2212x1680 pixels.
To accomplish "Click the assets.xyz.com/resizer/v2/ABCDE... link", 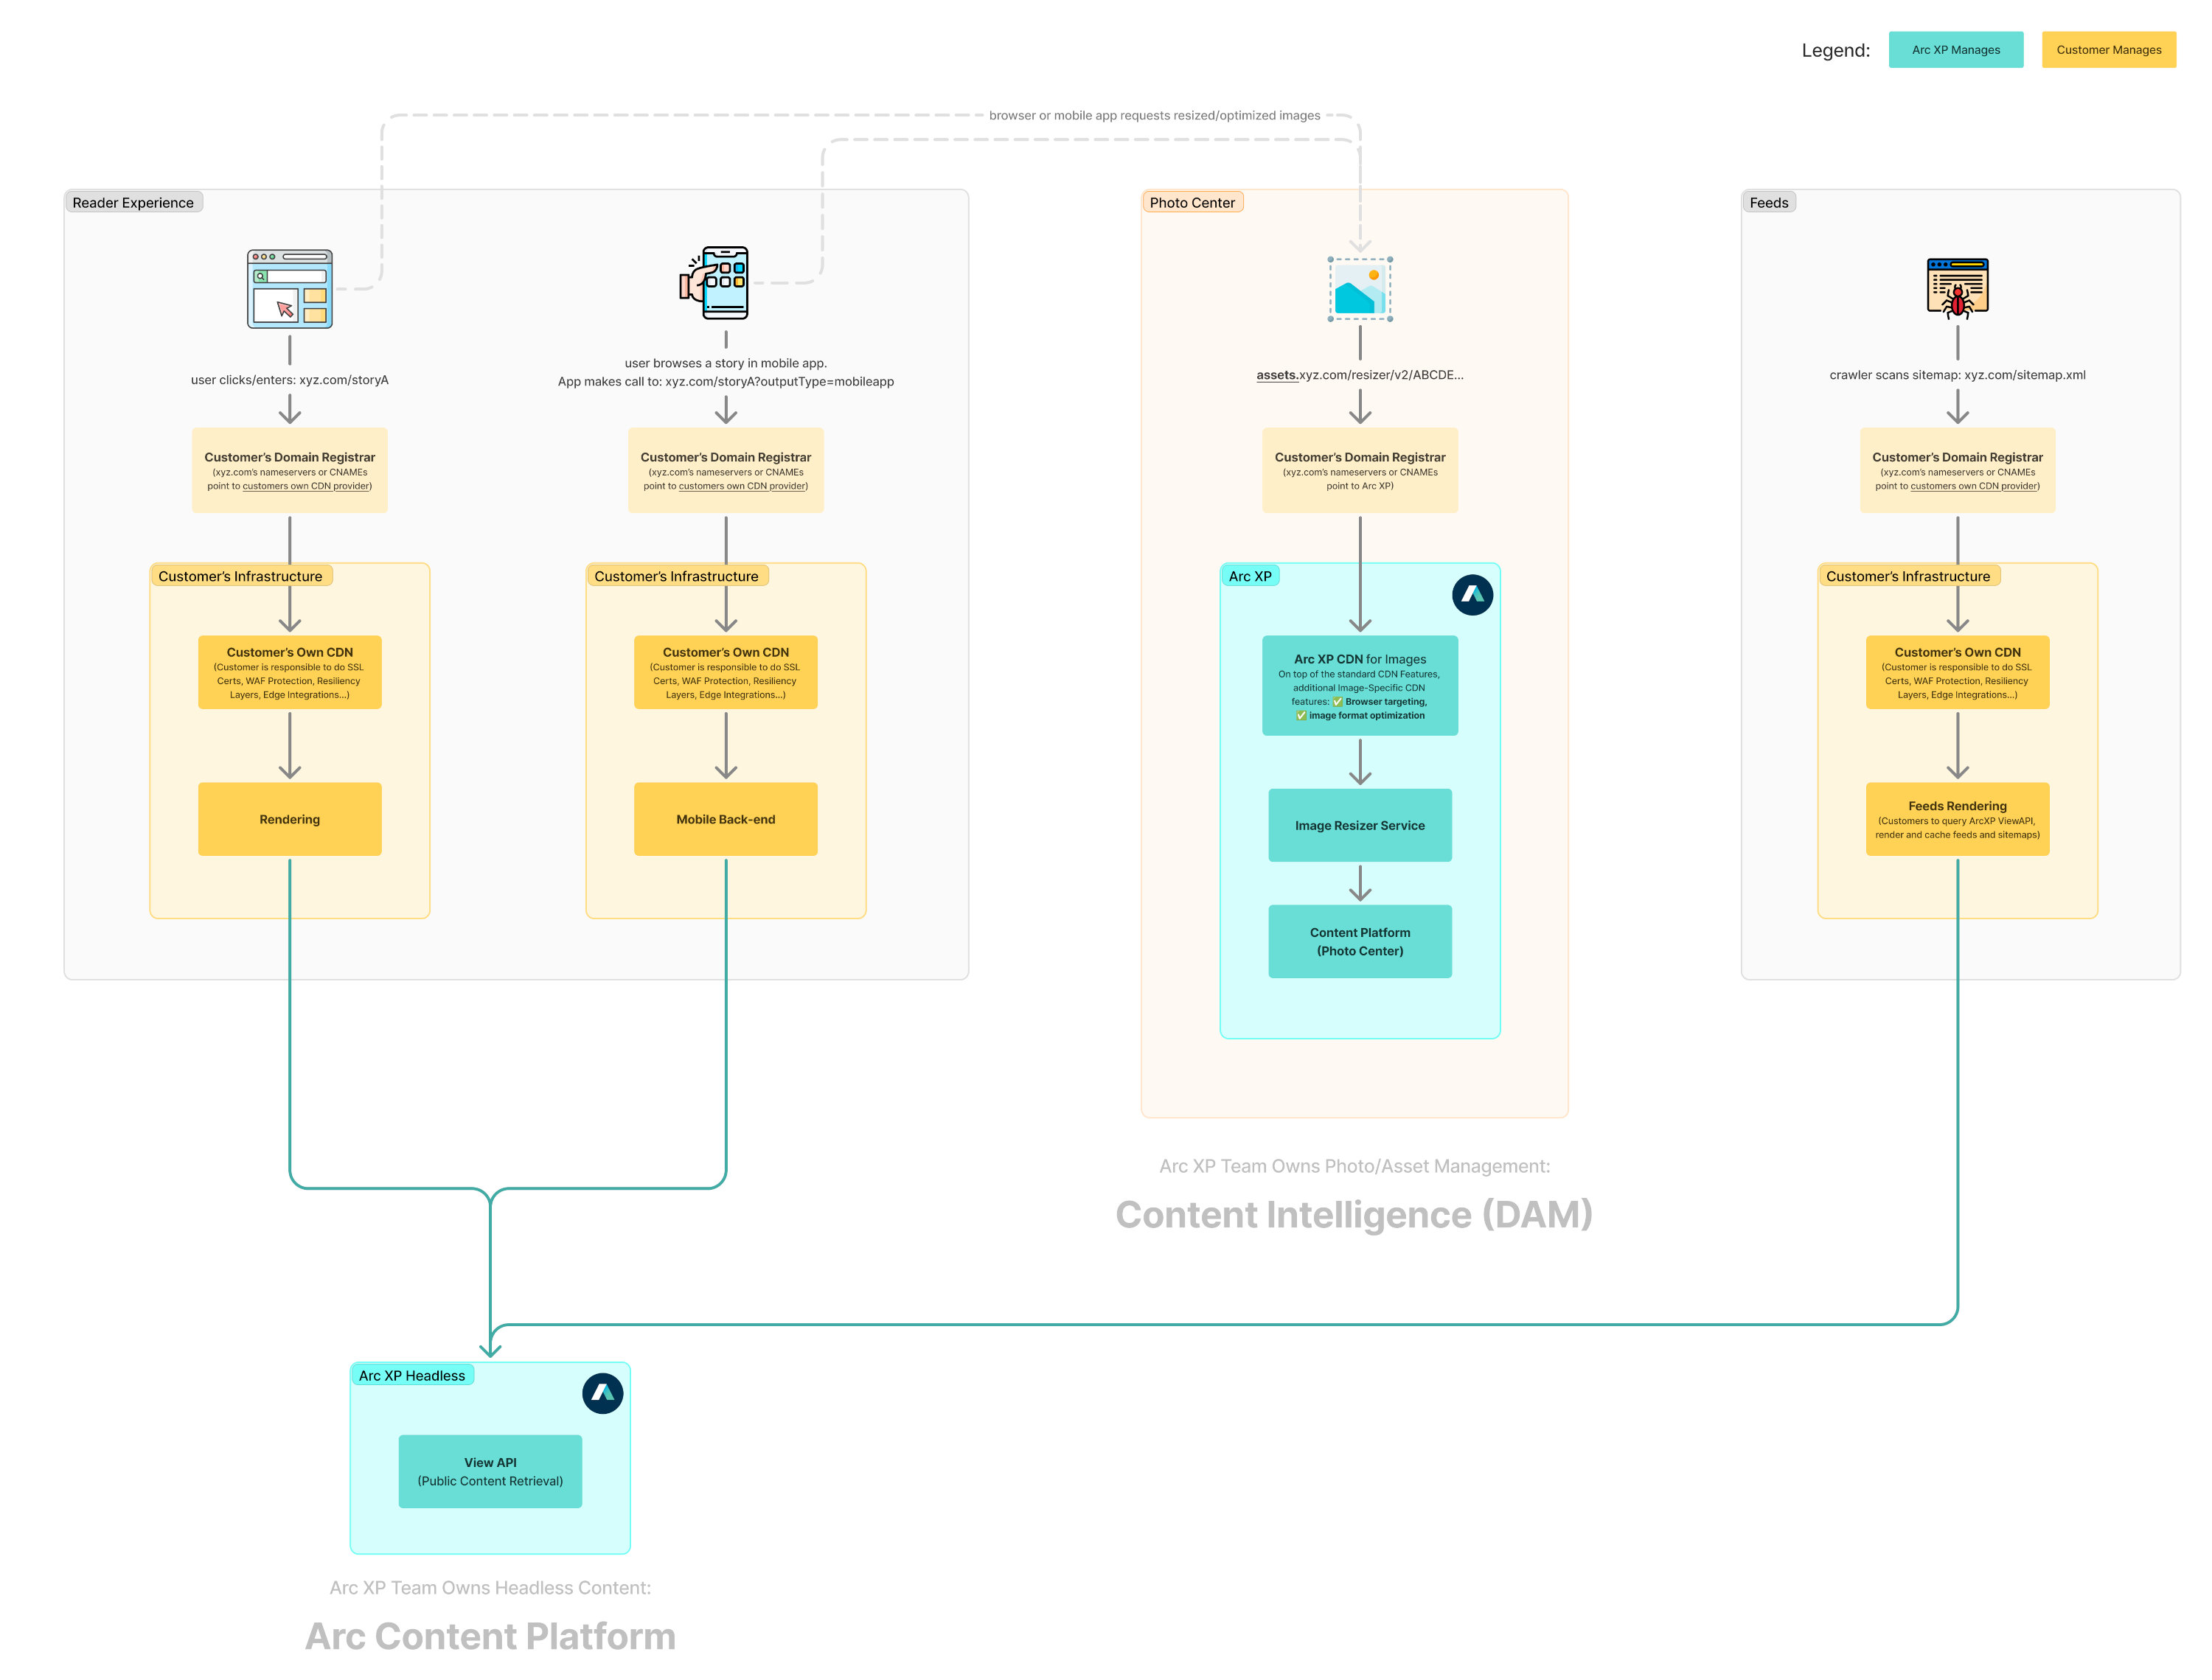I will (1360, 375).
